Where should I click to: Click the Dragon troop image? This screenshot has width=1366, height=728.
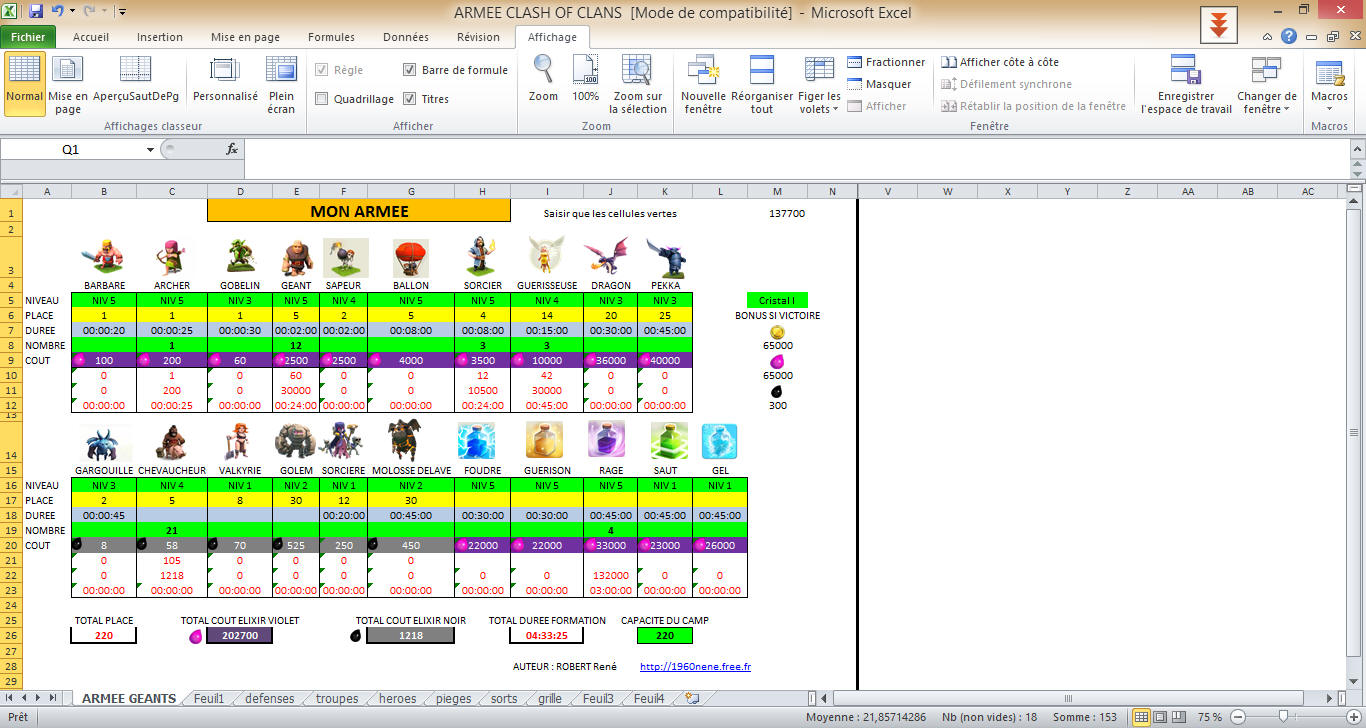click(x=607, y=257)
